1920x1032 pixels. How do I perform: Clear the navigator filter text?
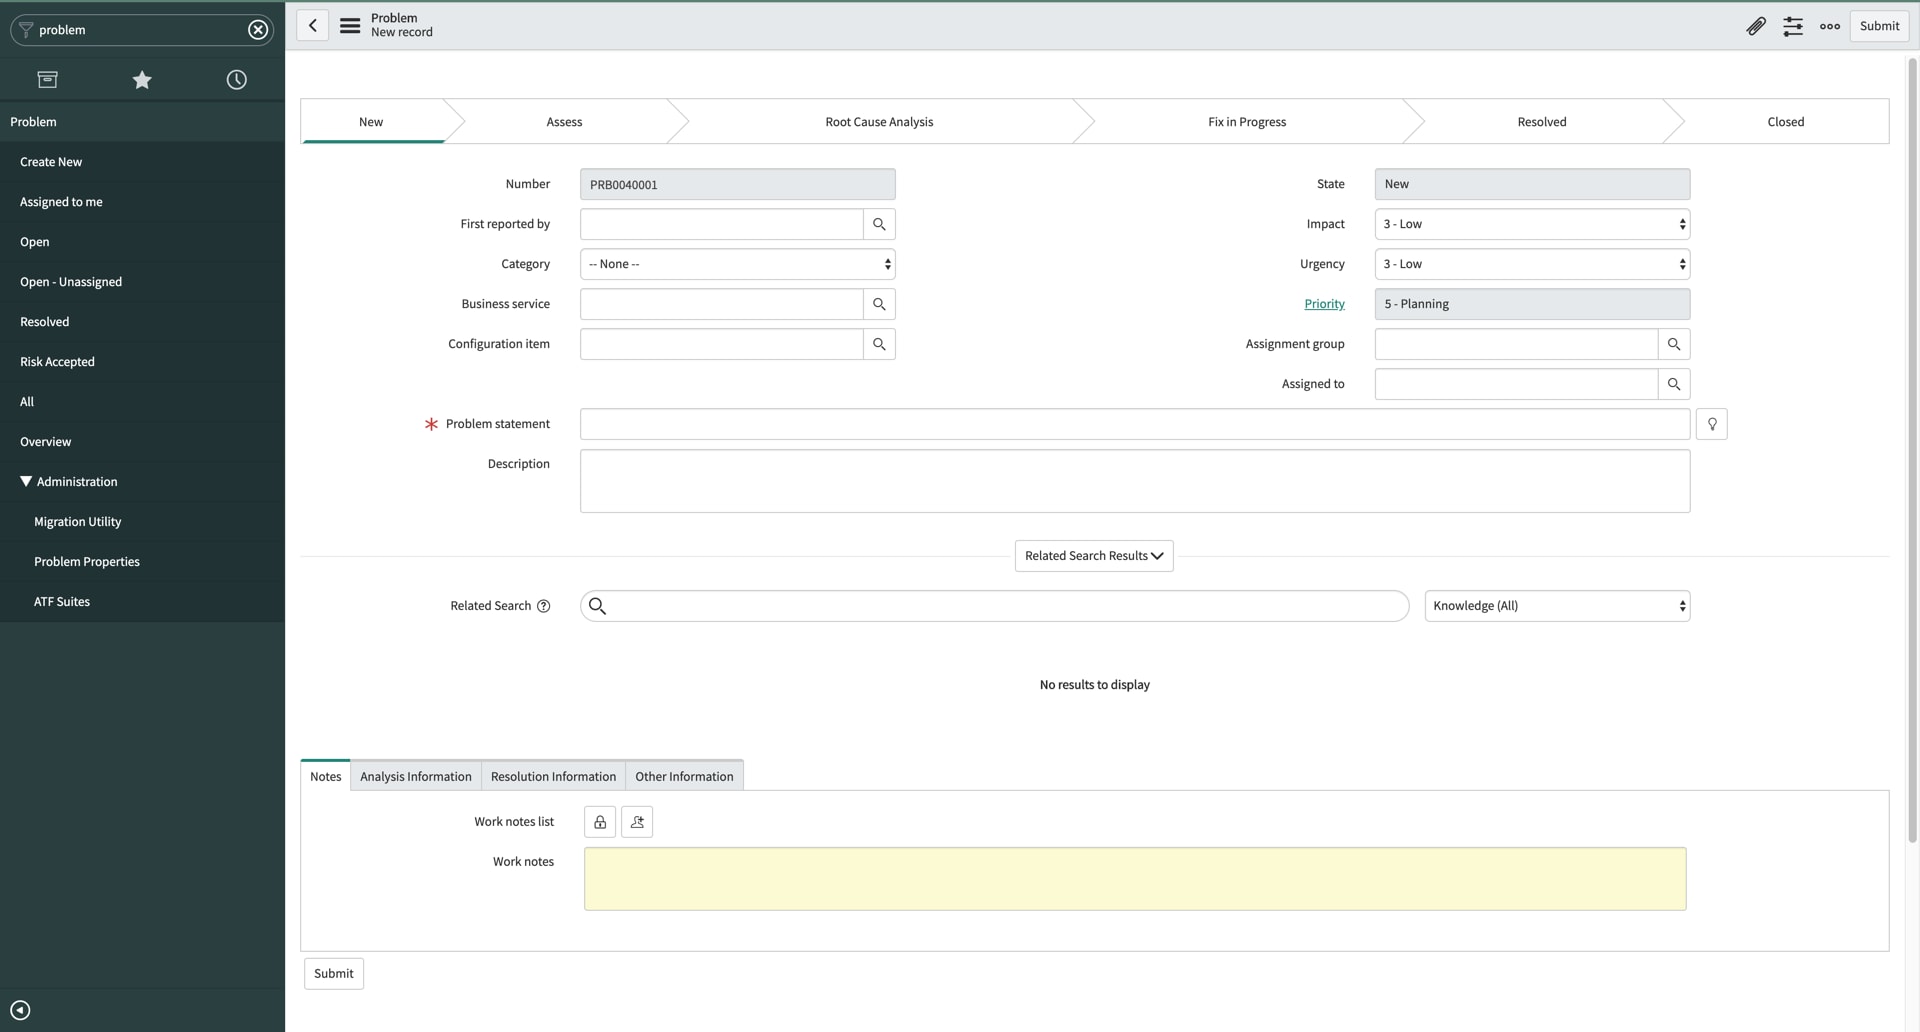[x=258, y=30]
